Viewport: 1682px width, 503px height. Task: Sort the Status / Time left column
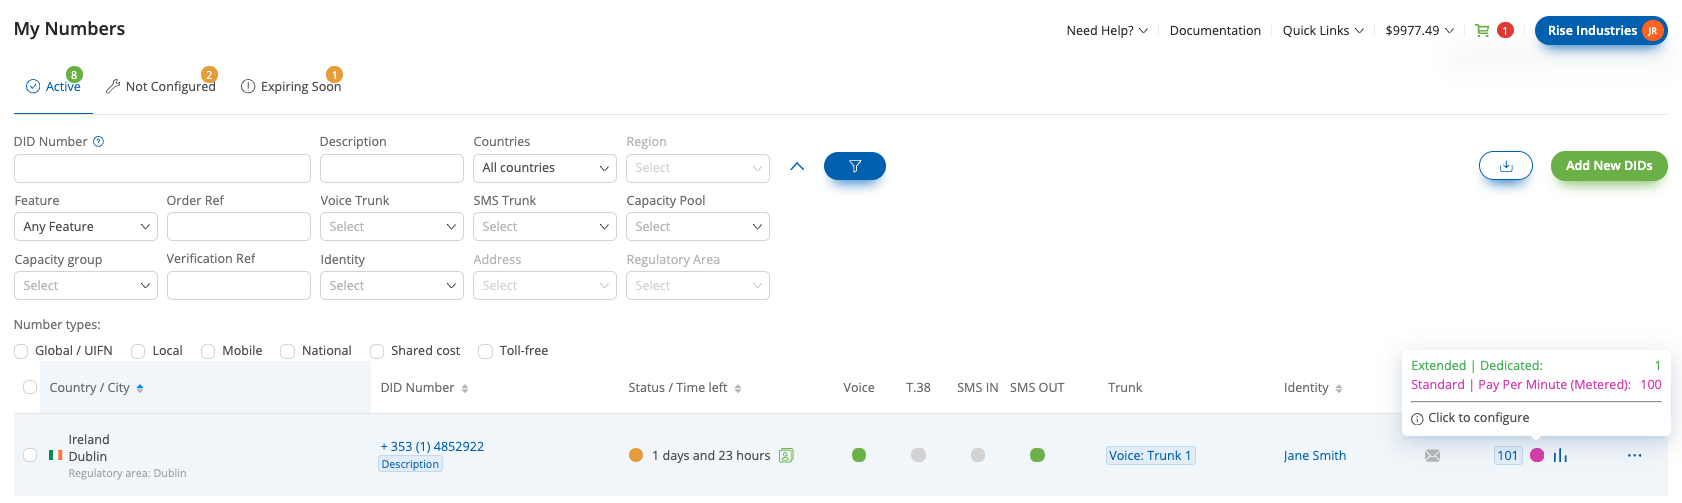coord(738,388)
